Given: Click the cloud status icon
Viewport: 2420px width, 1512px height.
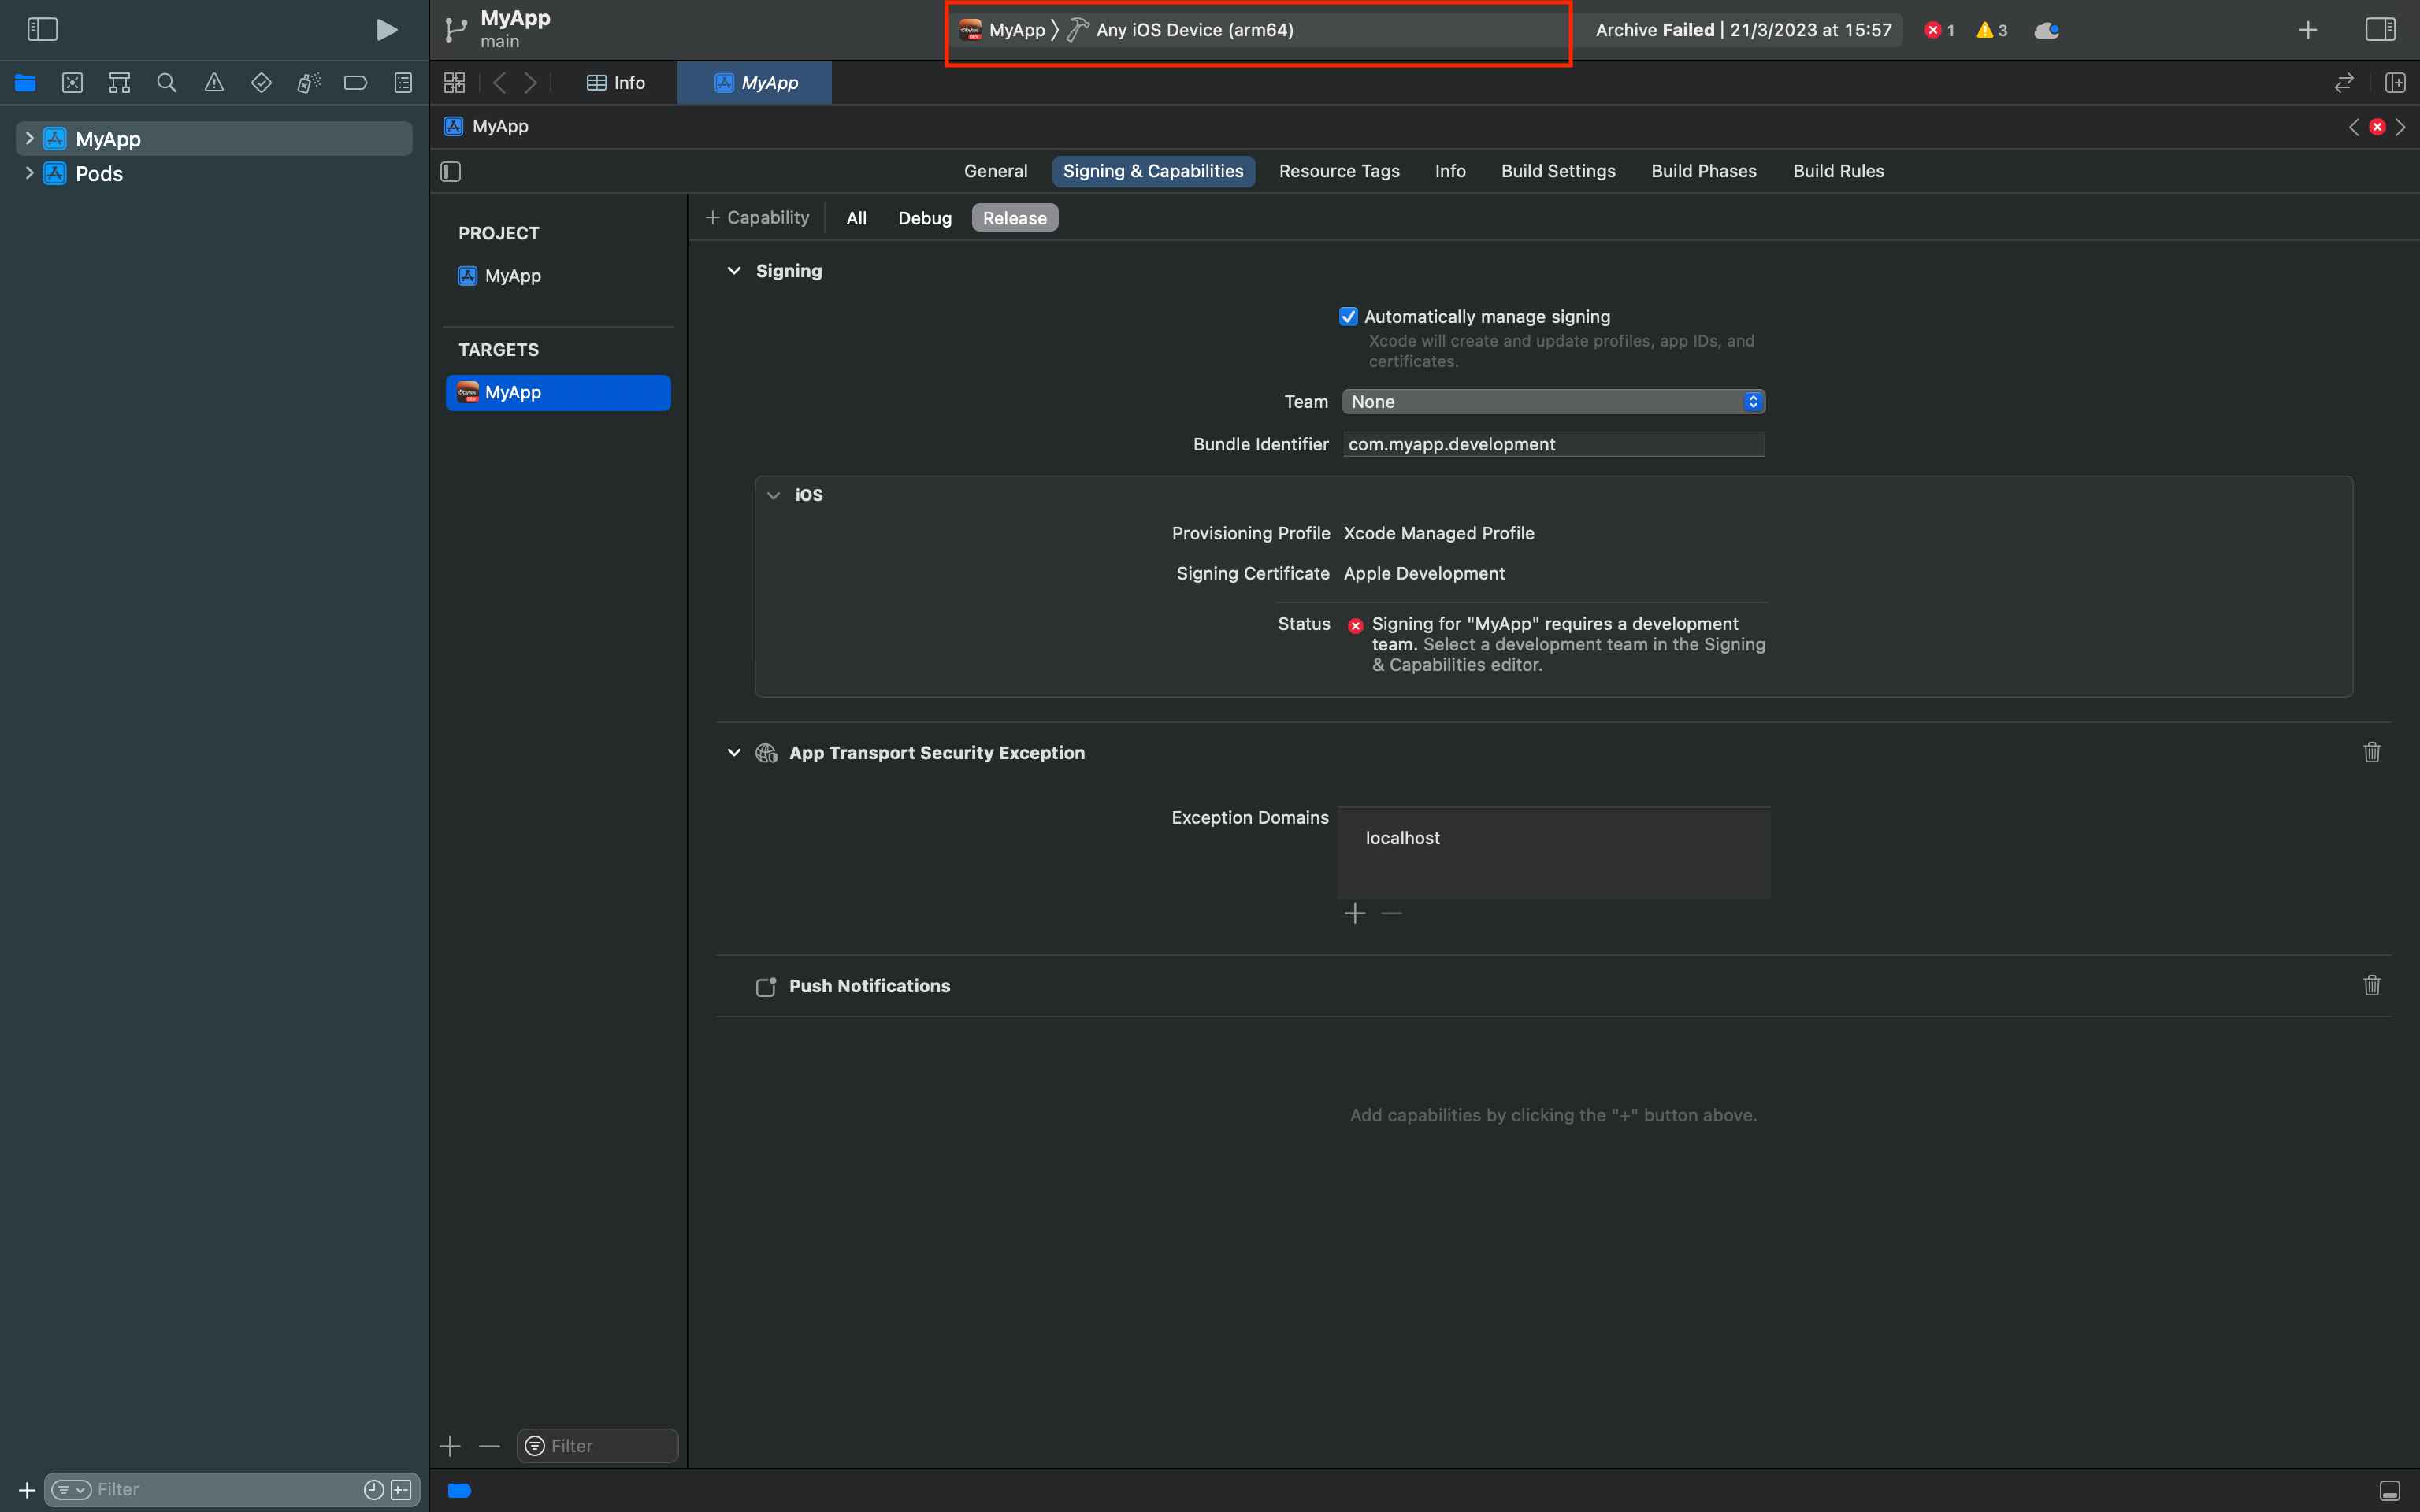Looking at the screenshot, I should (2047, 30).
